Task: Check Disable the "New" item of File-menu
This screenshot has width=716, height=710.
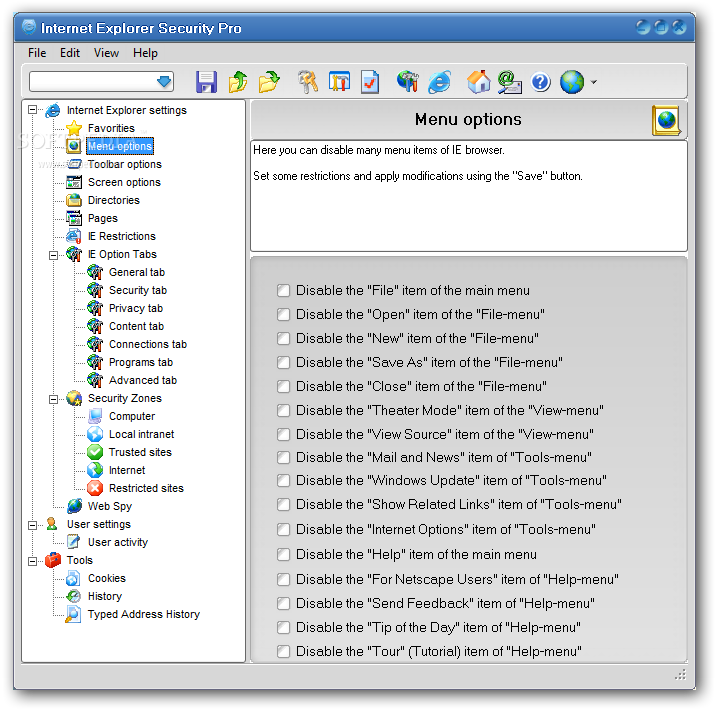Action: click(284, 338)
